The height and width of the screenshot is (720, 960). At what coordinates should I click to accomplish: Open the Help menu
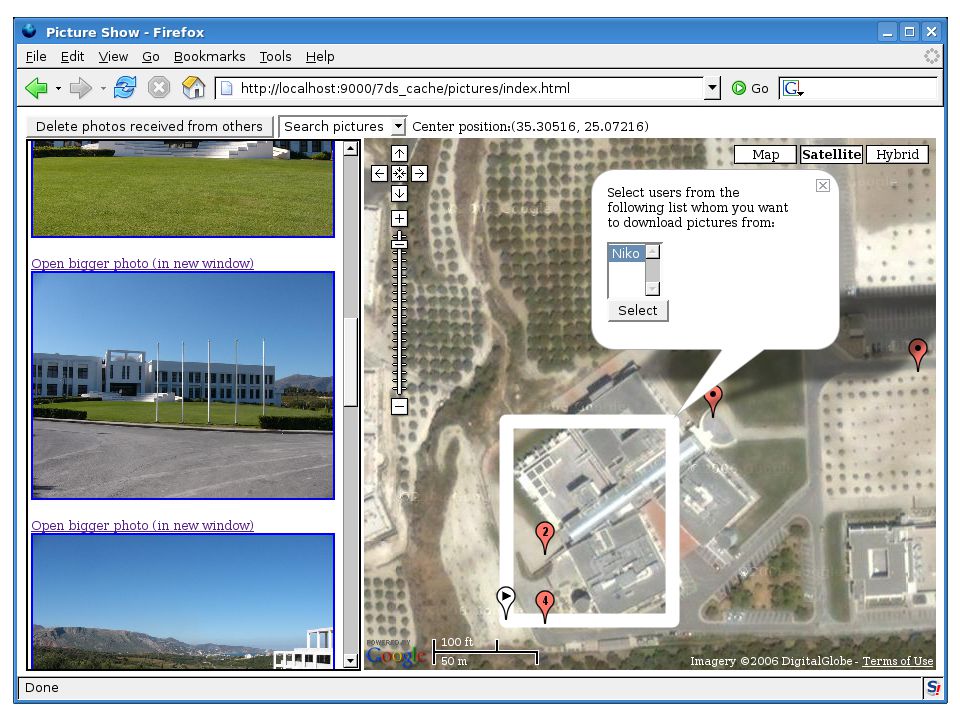click(320, 56)
